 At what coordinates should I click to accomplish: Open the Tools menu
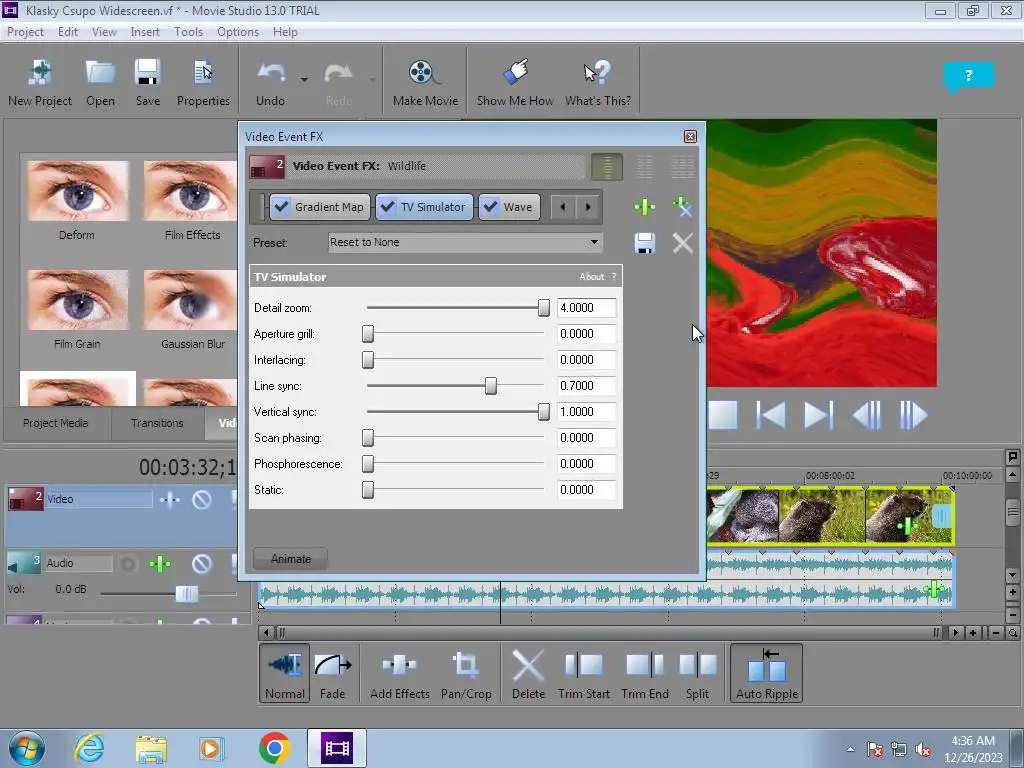188,32
